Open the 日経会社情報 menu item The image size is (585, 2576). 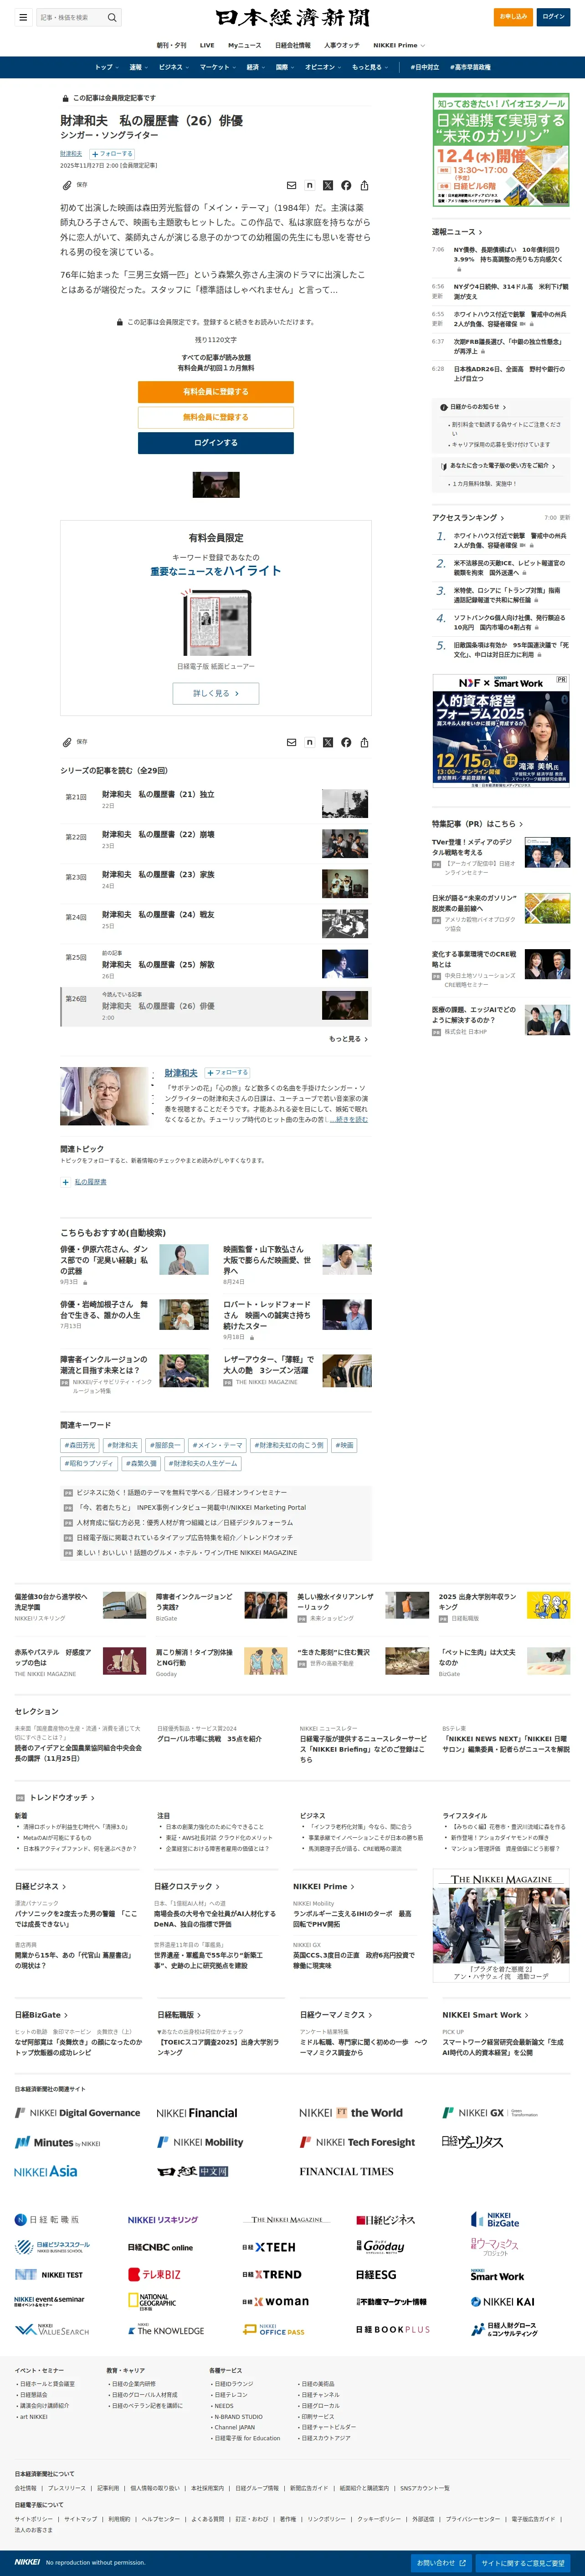click(x=293, y=45)
